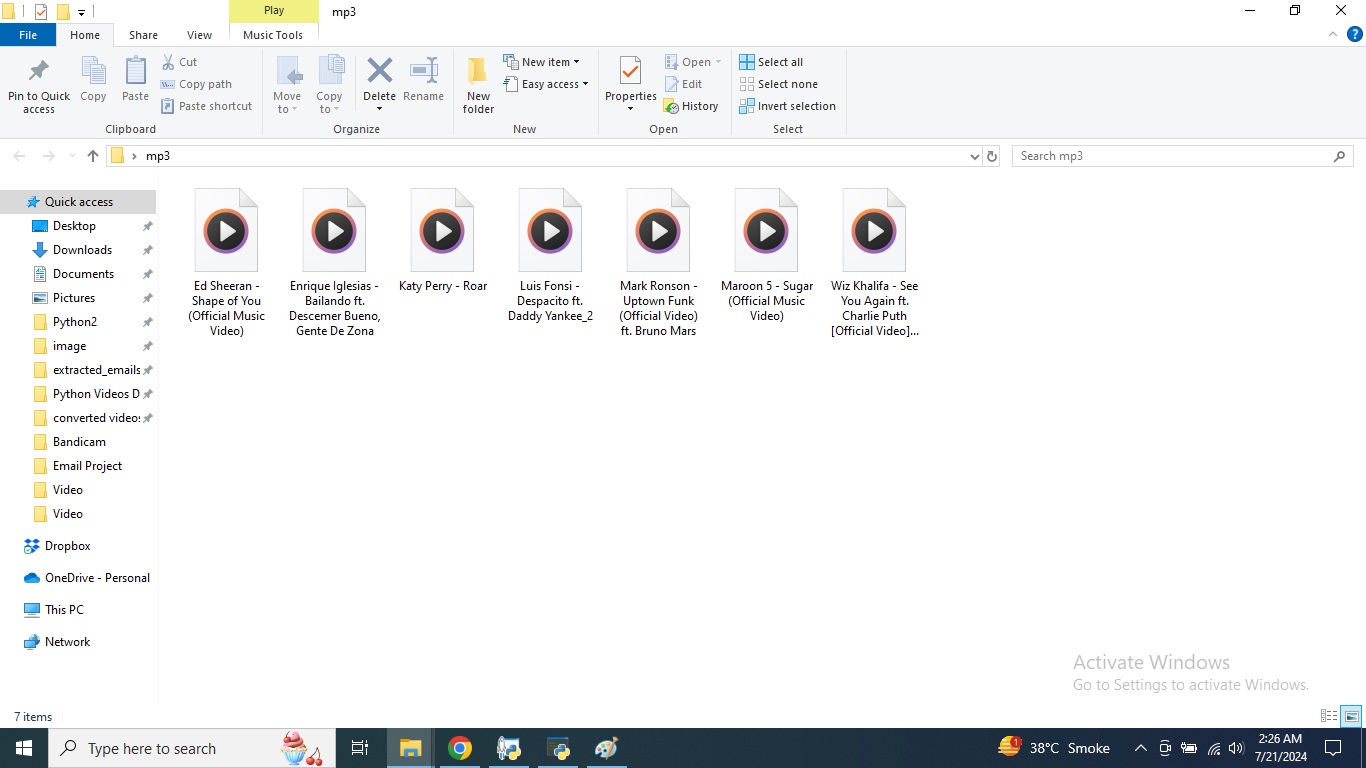
Task: Open the Bandicam folder
Action: click(79, 442)
